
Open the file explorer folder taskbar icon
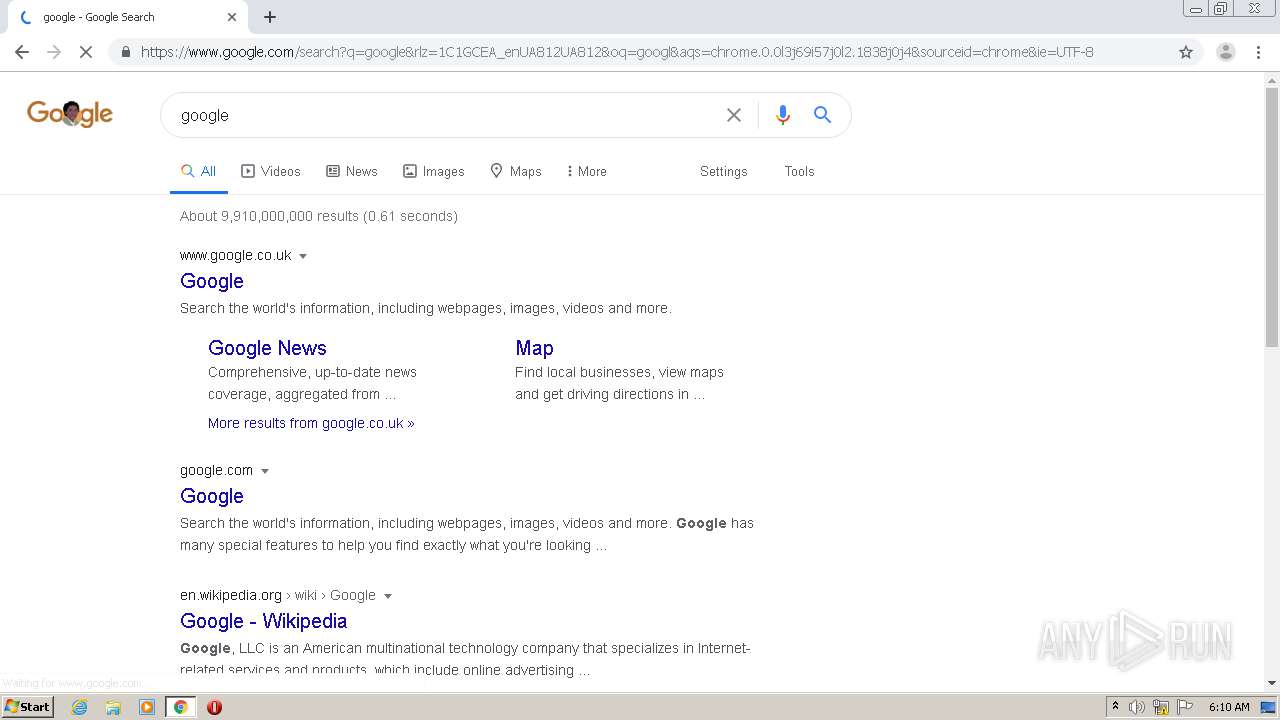[x=113, y=707]
